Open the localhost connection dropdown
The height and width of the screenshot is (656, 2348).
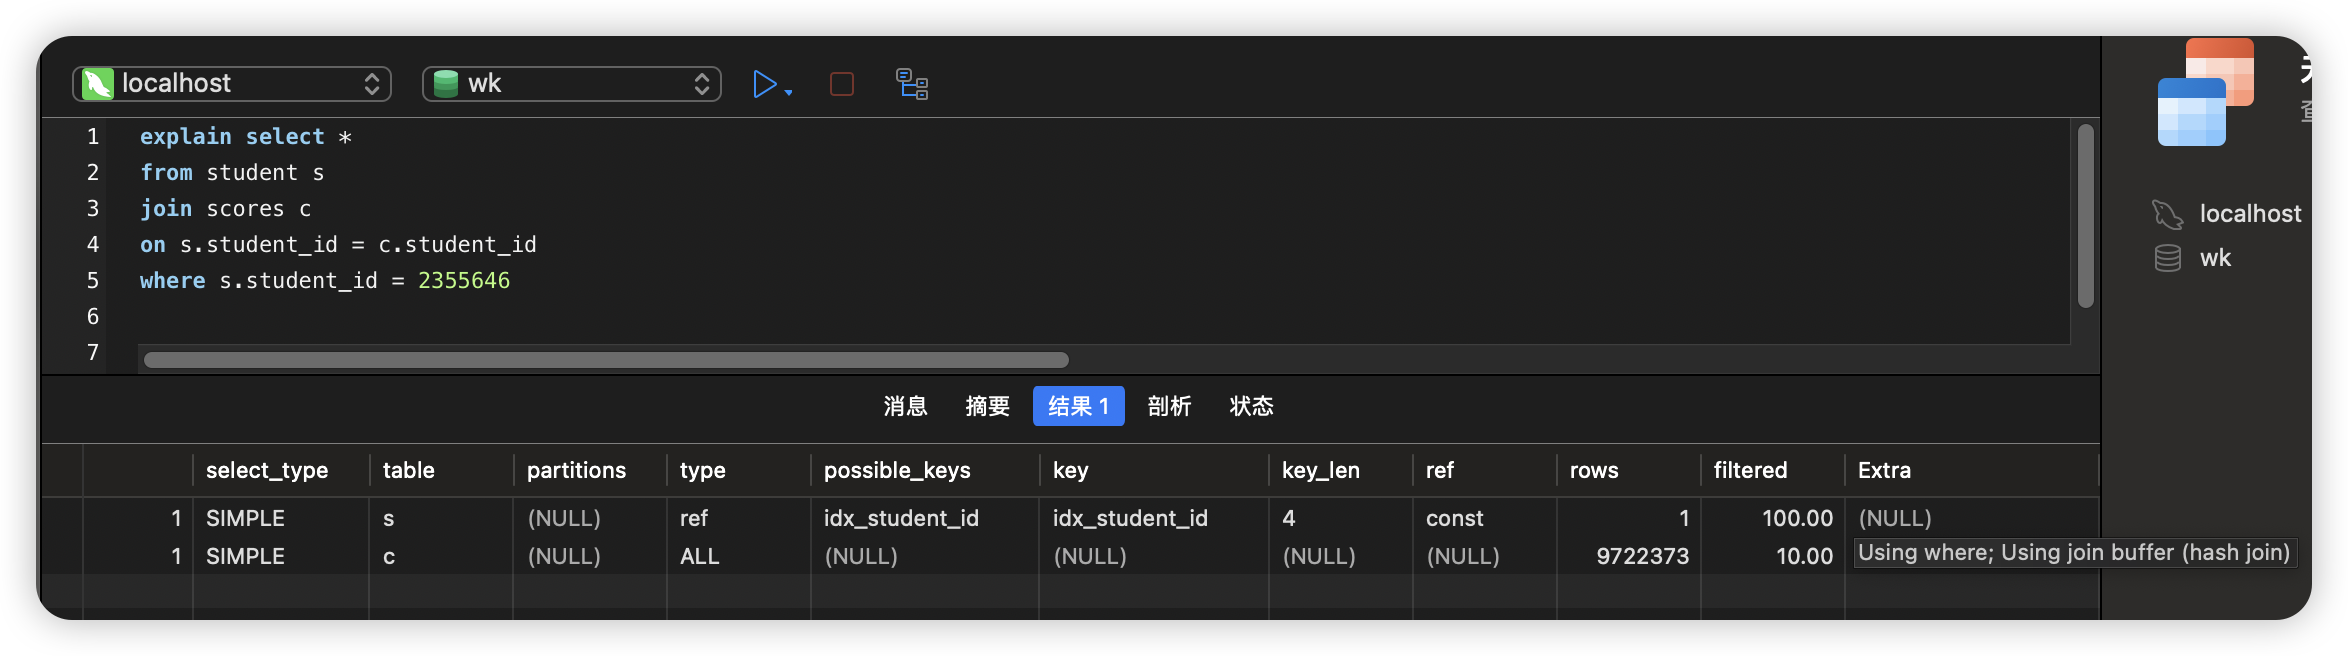click(x=232, y=84)
